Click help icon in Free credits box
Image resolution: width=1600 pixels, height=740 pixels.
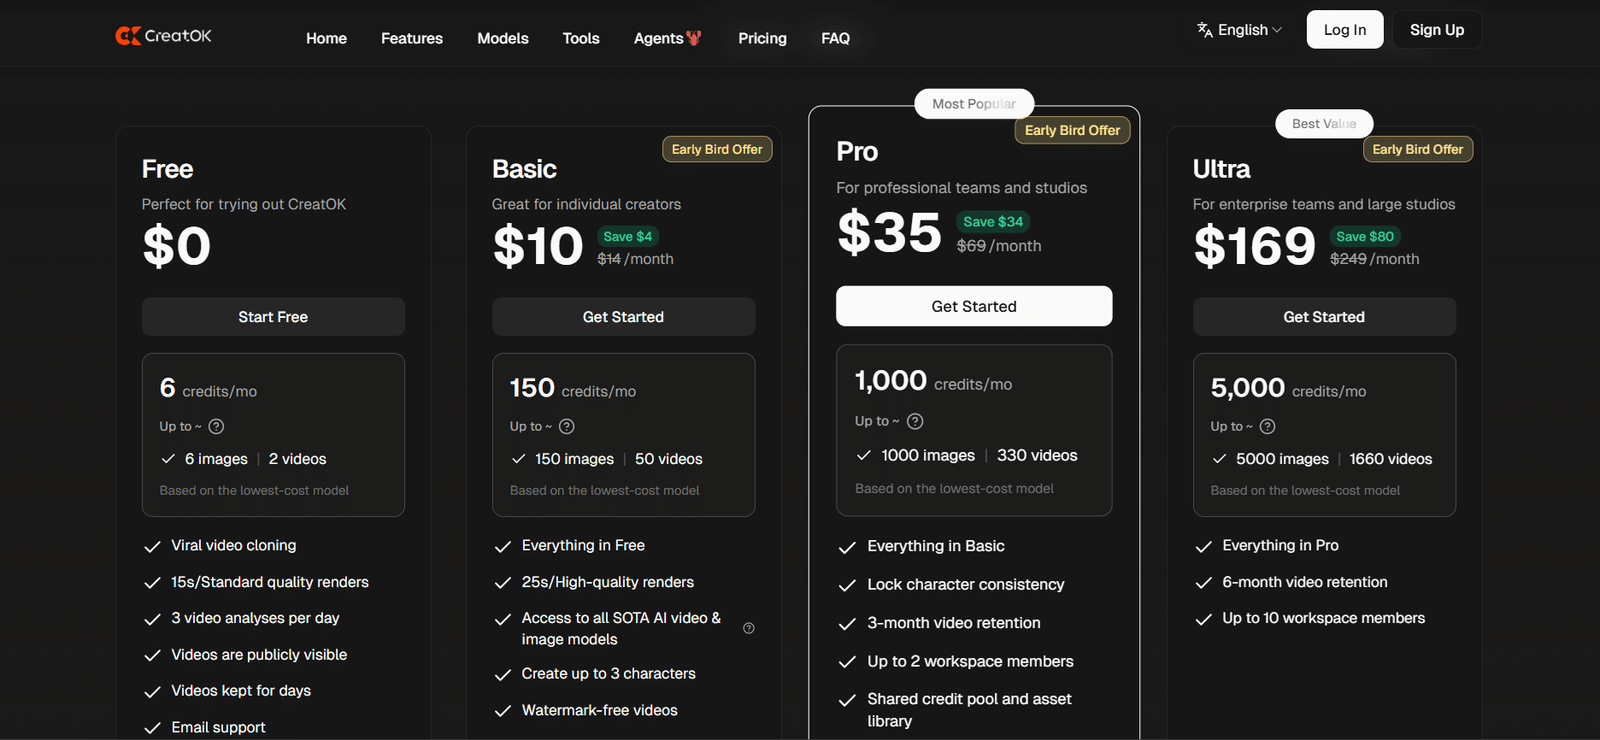[x=216, y=427]
